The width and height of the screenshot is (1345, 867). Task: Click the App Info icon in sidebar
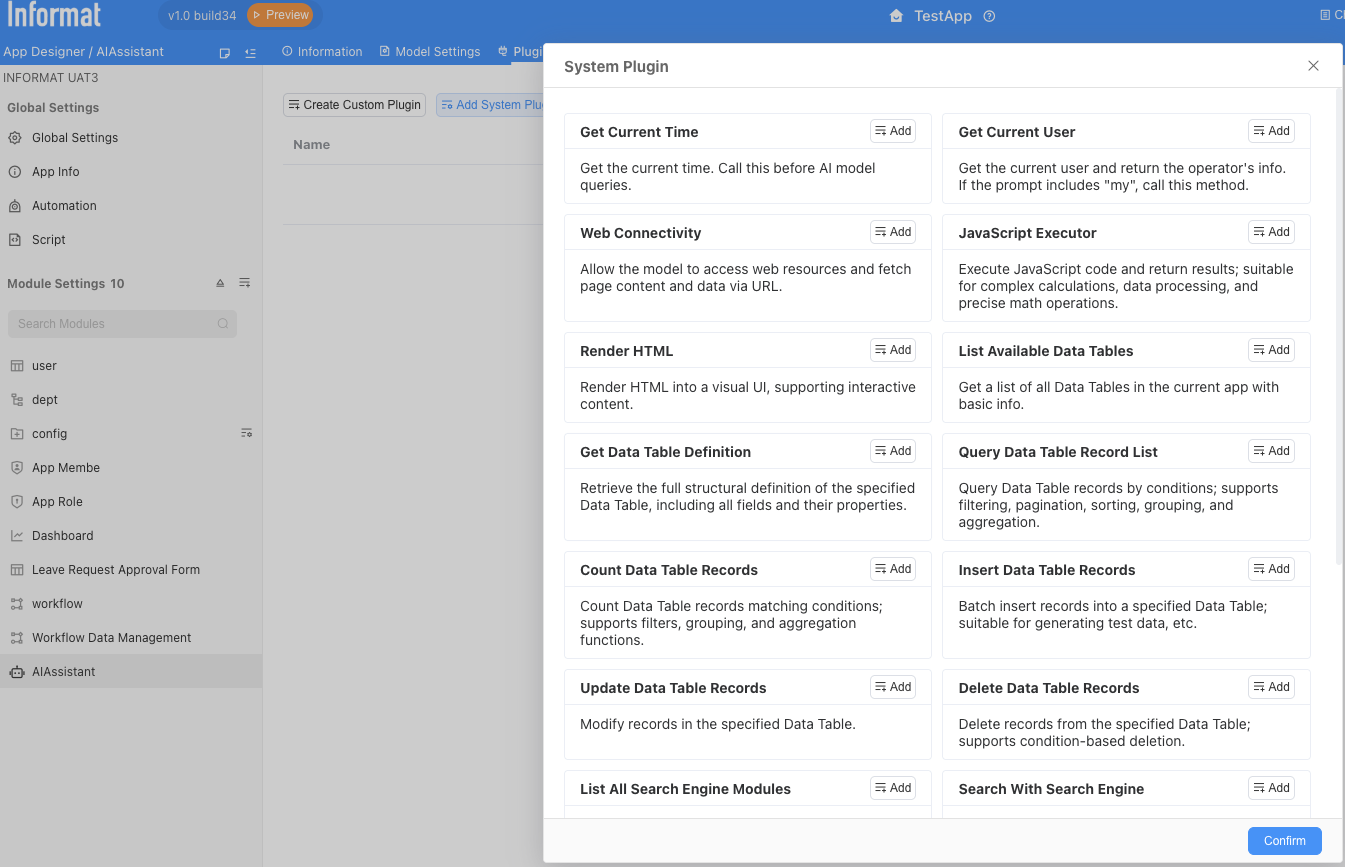tap(15, 172)
